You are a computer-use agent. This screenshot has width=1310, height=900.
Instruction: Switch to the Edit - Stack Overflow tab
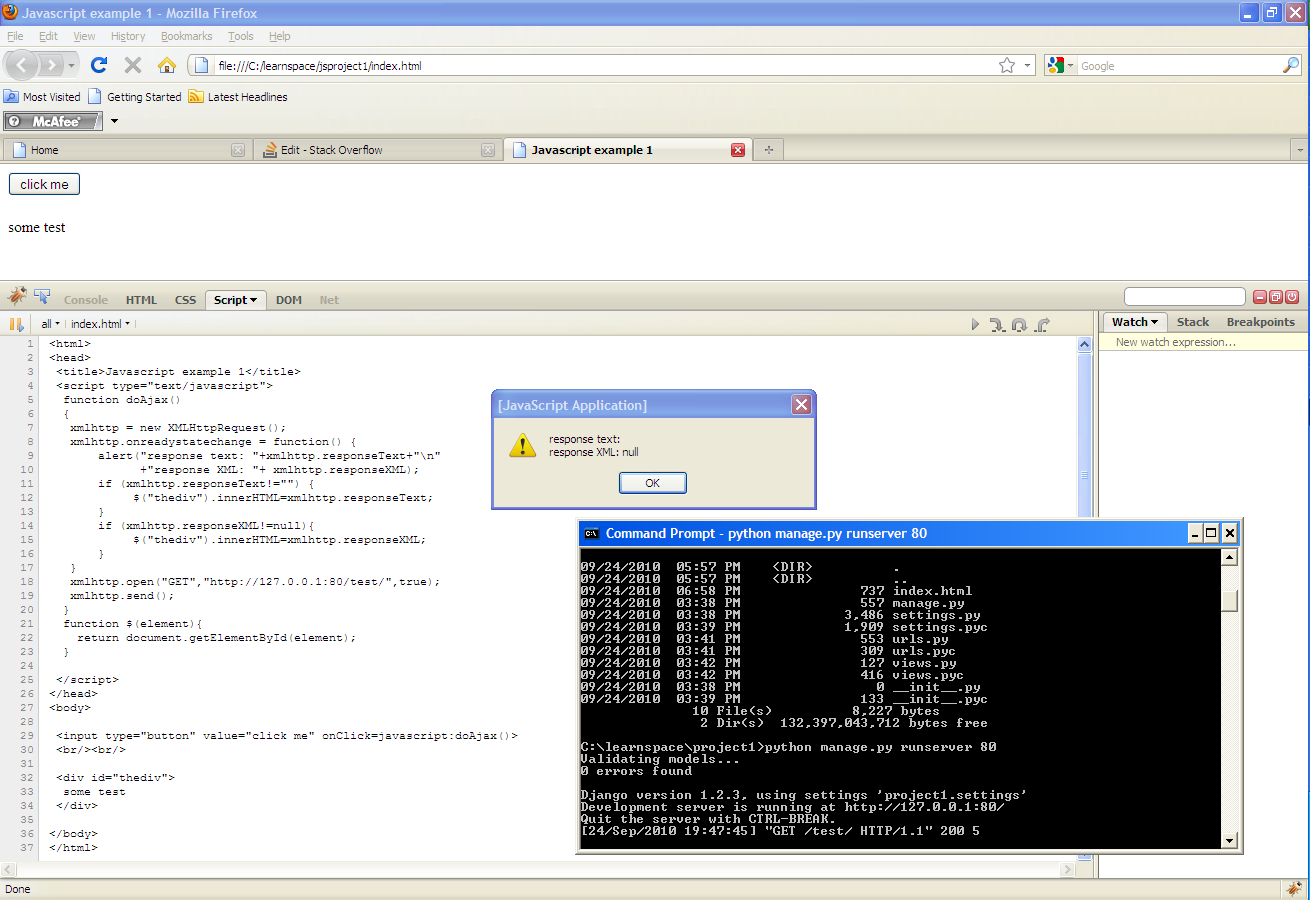coord(377,150)
